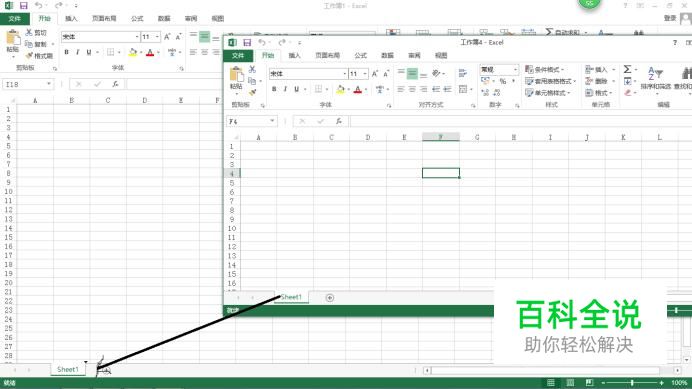Toggle middle align in front 工作簿4 window
Viewport: 692px width, 389px height.
coord(412,73)
